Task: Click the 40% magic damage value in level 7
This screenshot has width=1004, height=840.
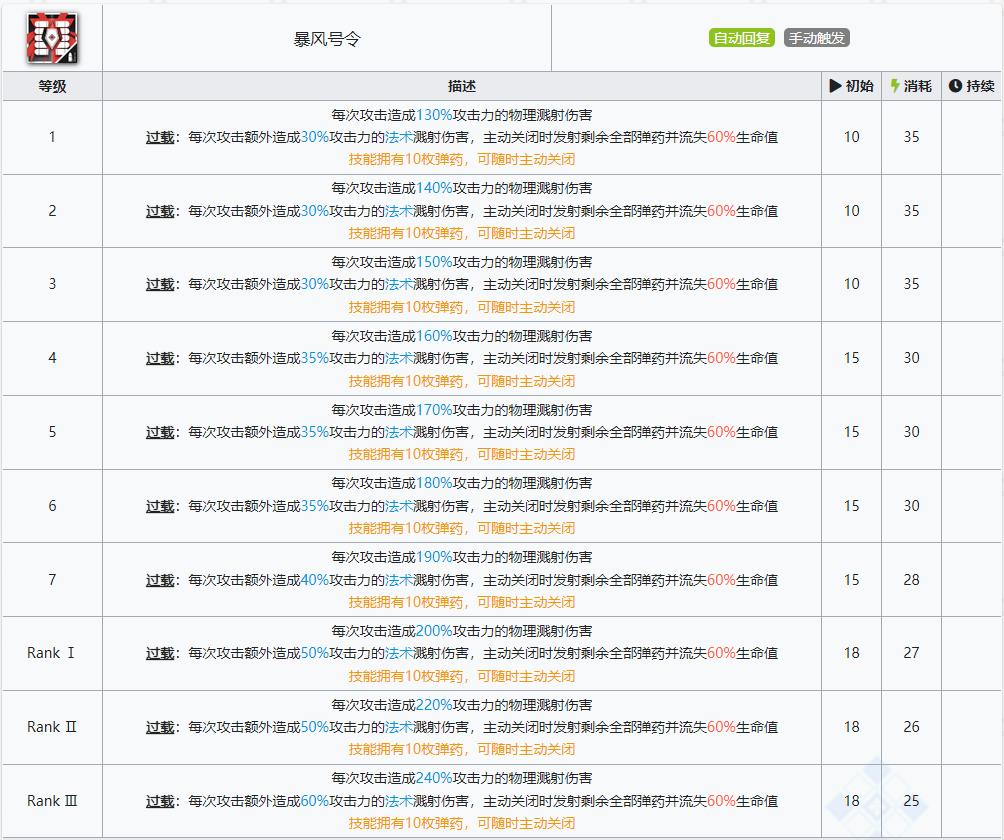Action: [x=314, y=580]
